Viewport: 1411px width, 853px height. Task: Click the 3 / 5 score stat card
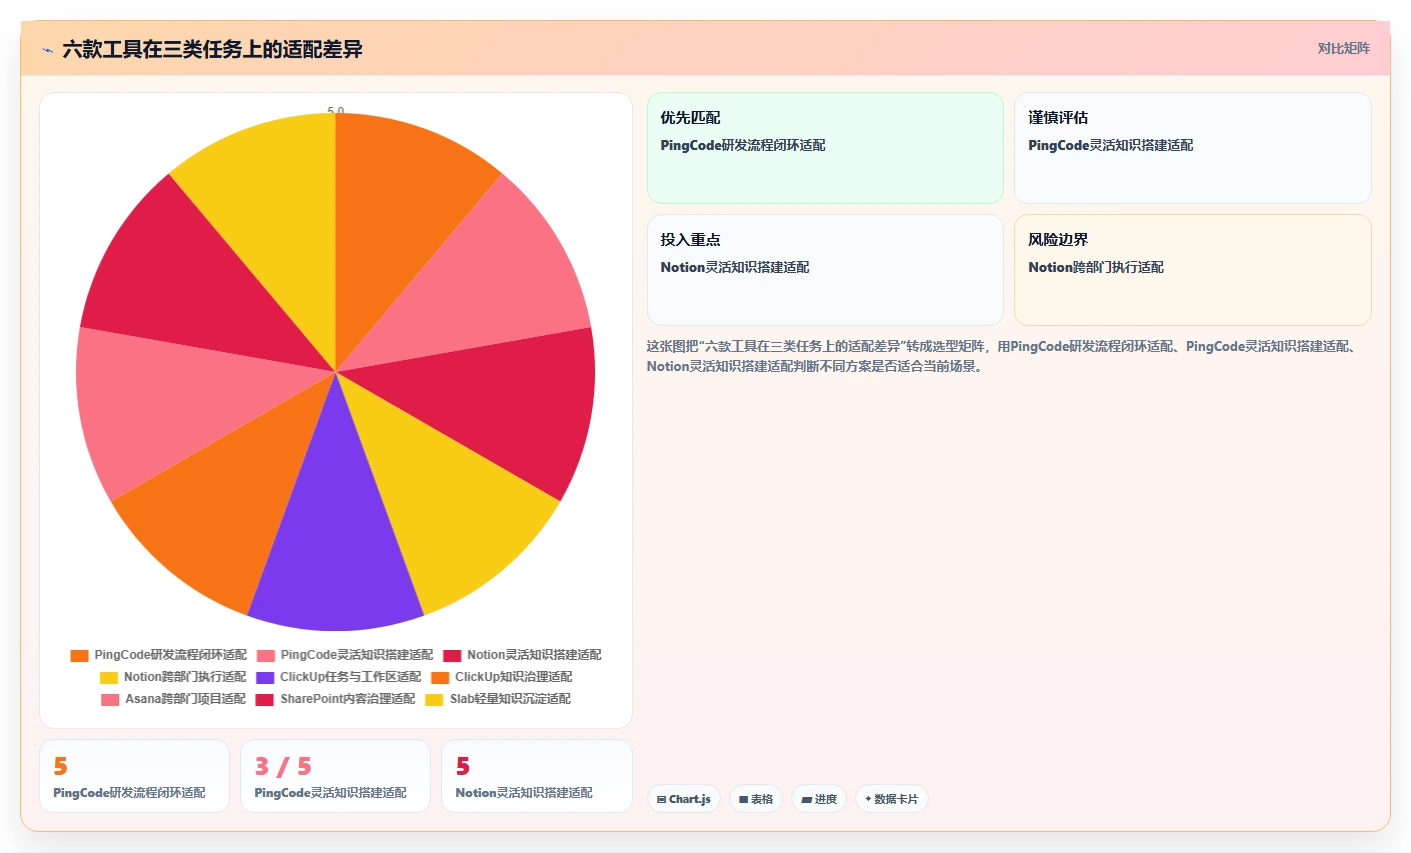pos(335,776)
